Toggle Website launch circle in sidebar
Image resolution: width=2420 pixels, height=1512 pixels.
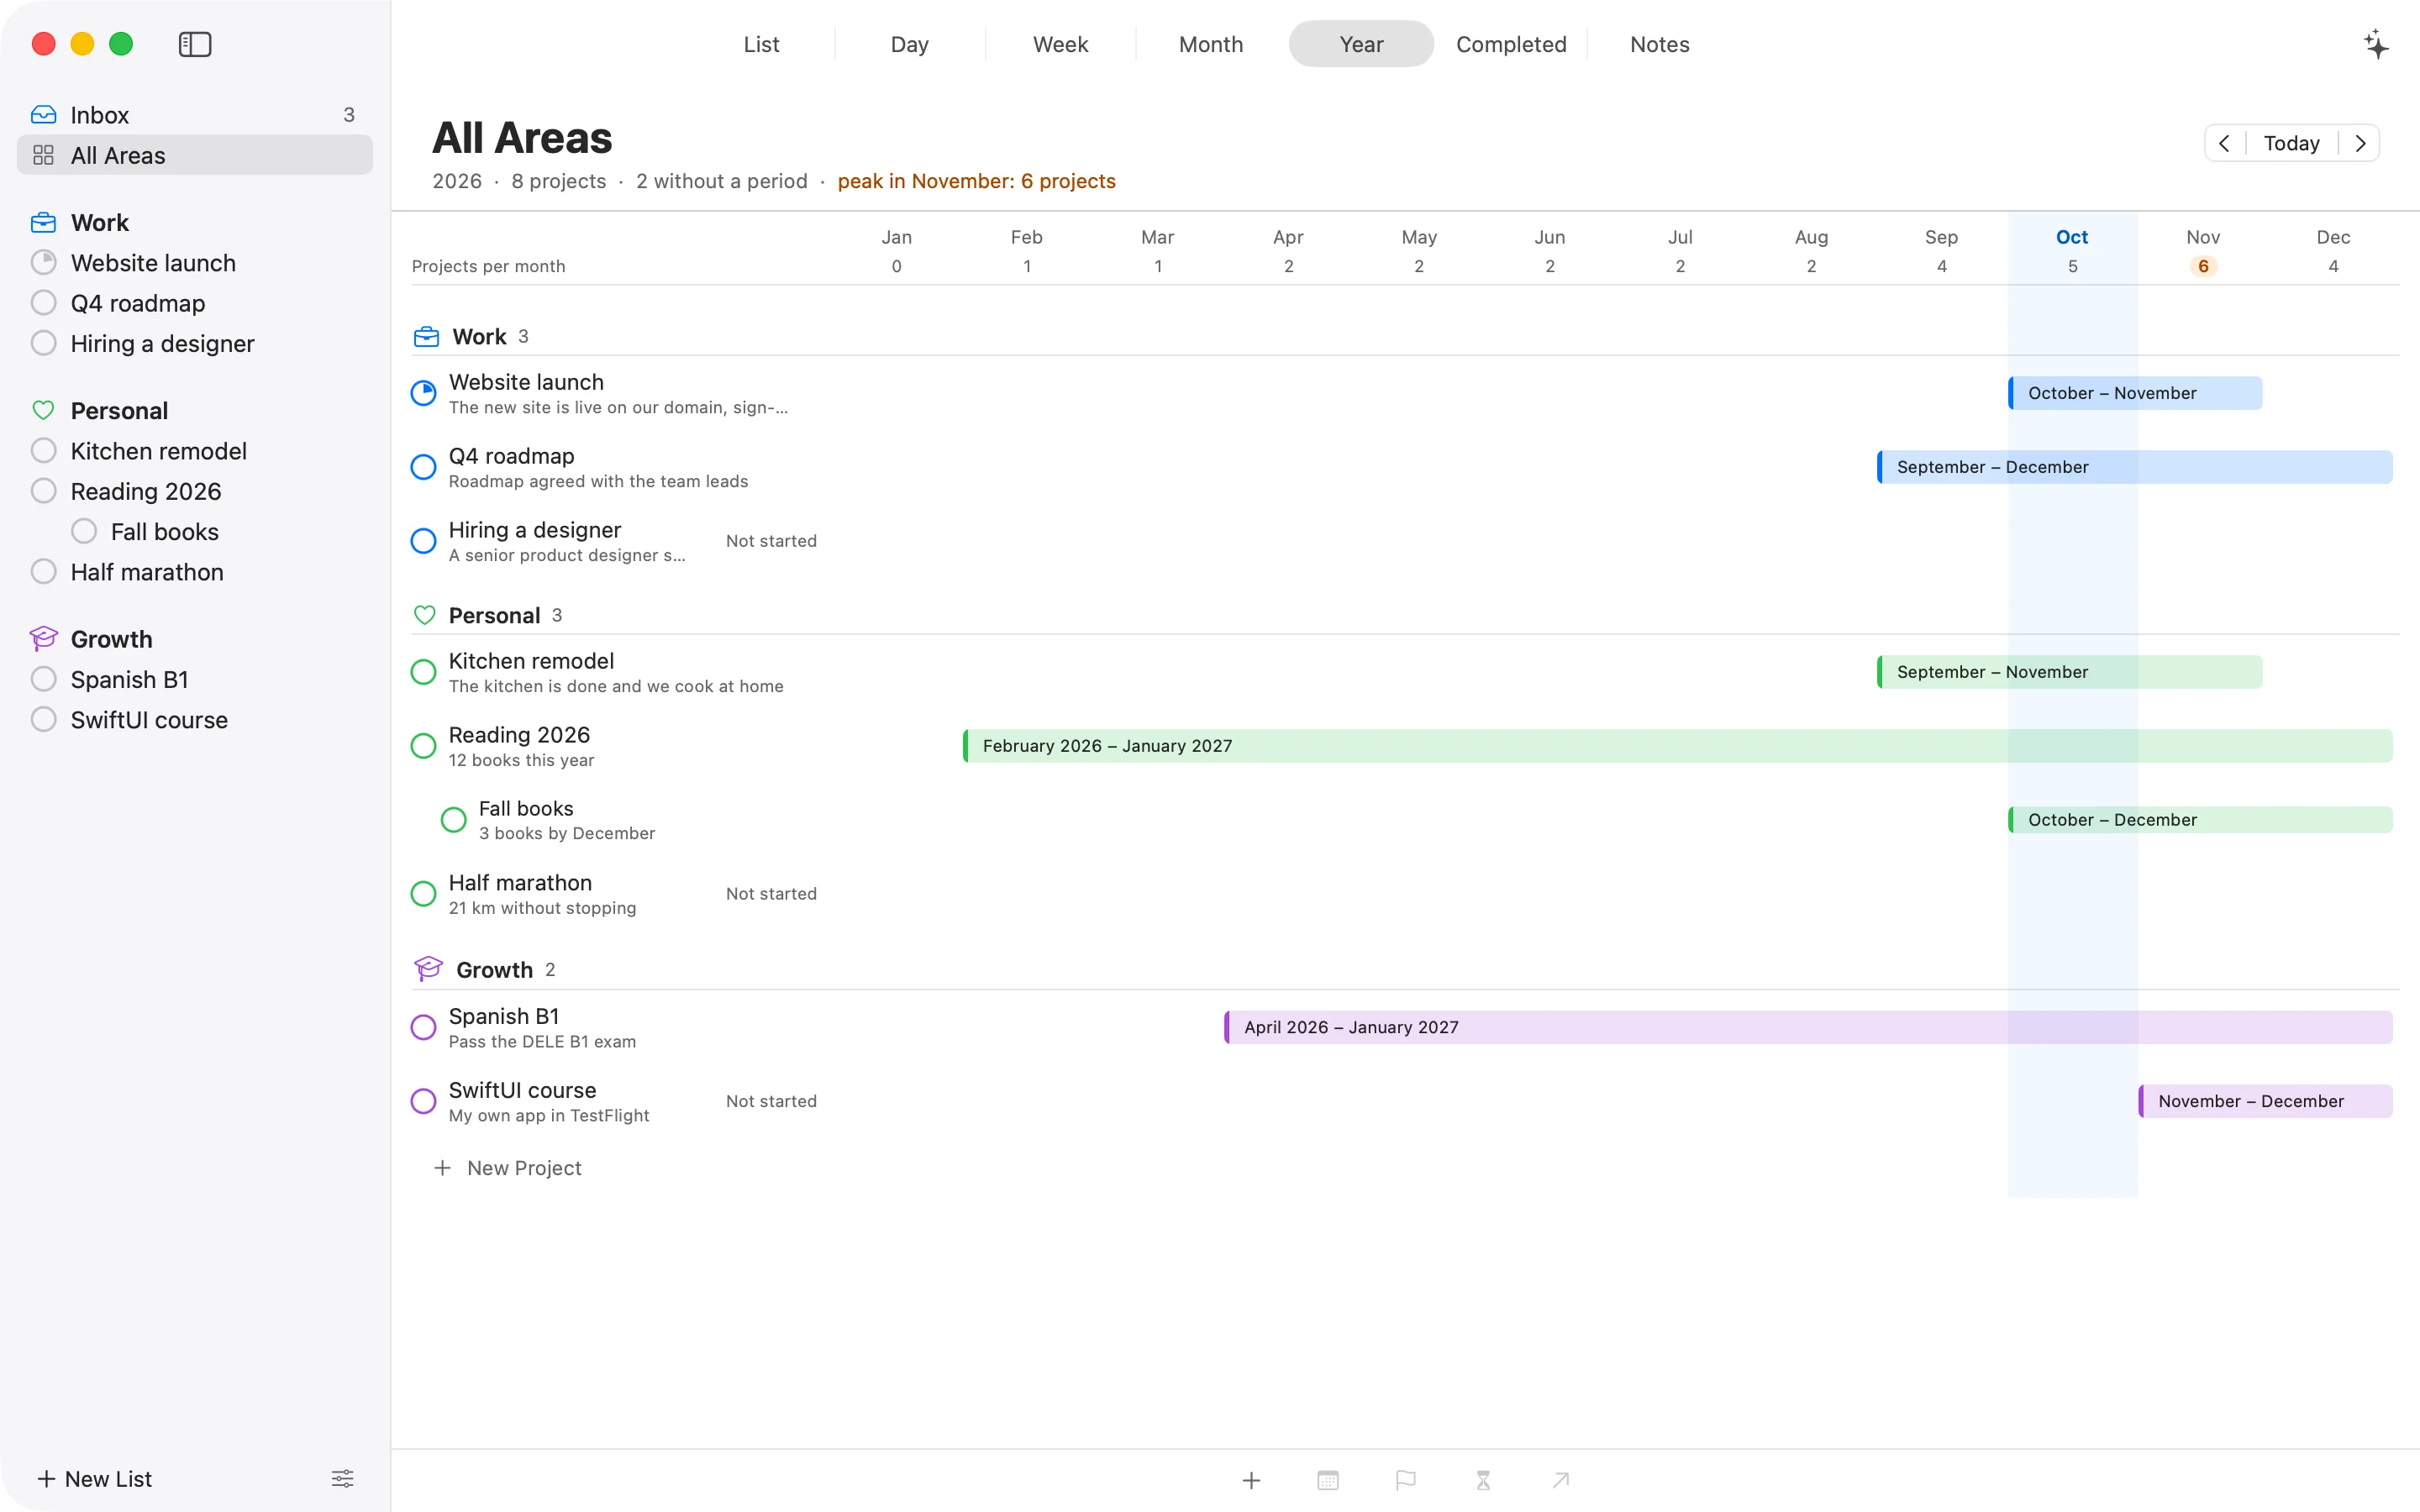pyautogui.click(x=43, y=262)
